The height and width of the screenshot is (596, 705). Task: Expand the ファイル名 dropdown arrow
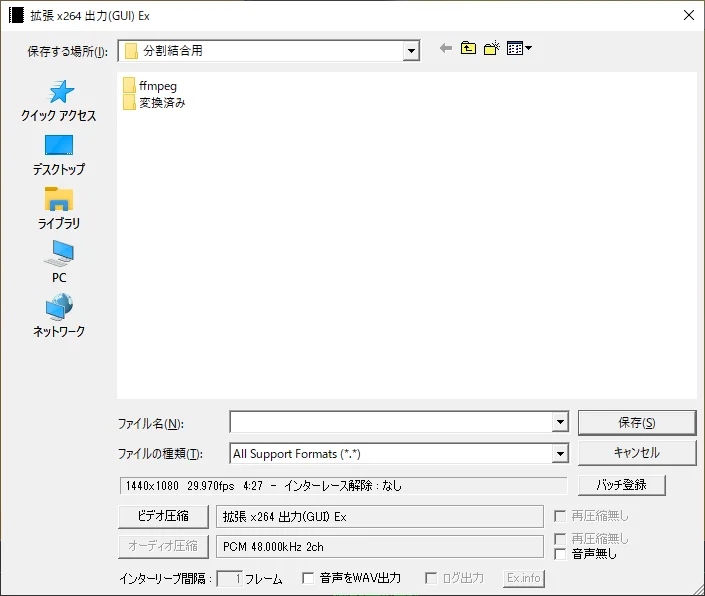(x=560, y=423)
